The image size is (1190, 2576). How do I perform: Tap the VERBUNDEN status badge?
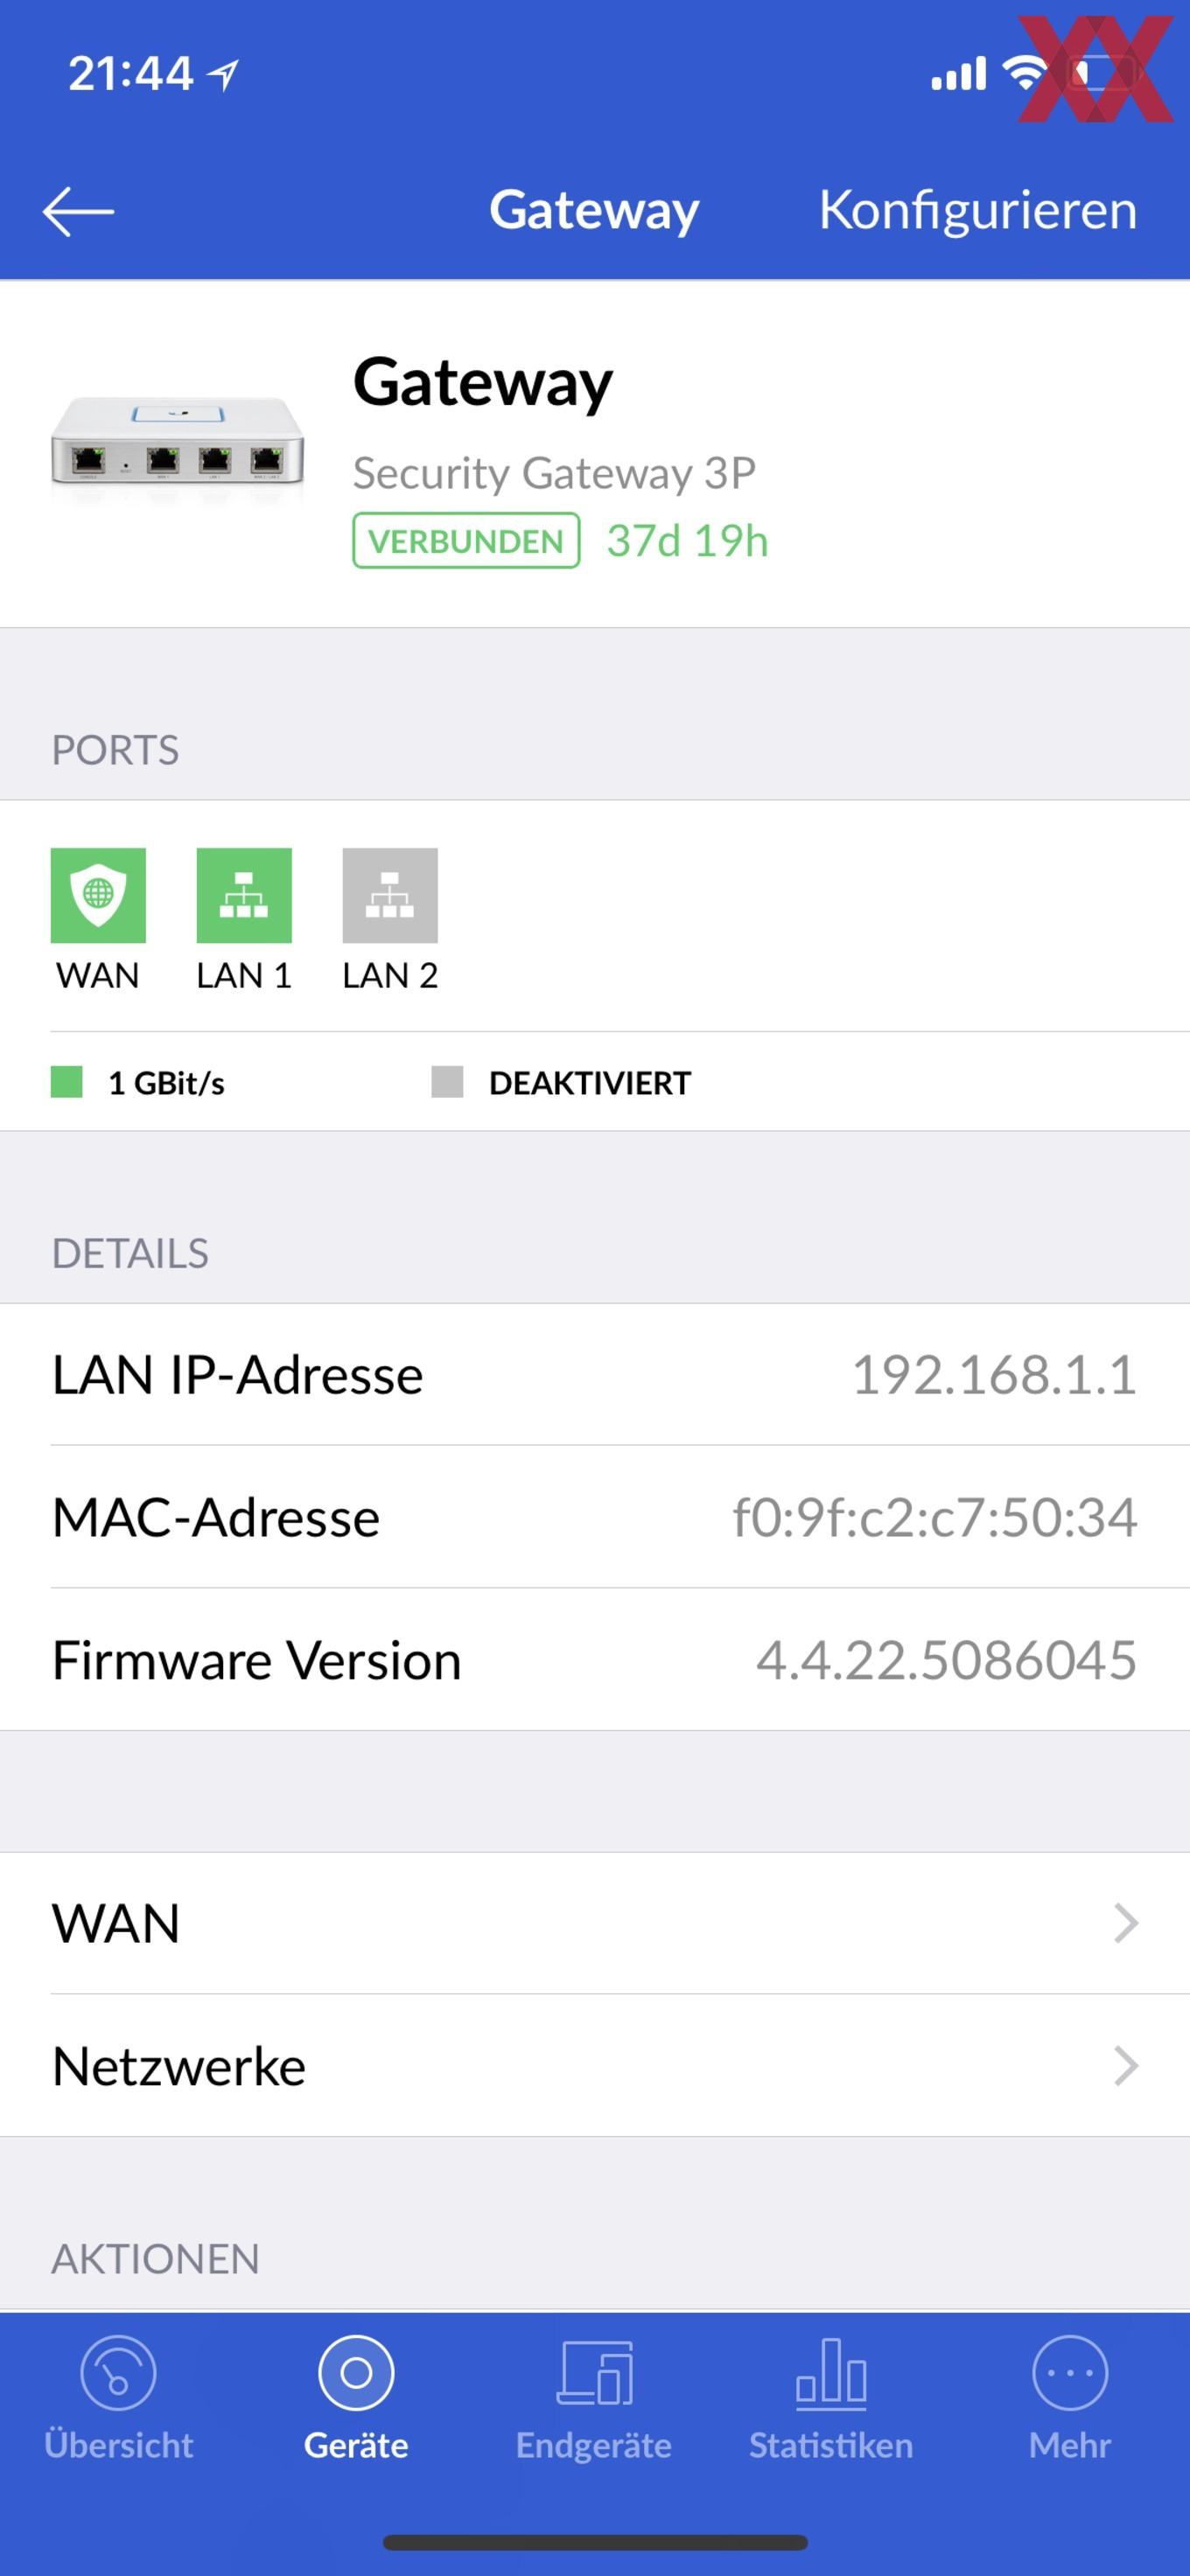click(x=466, y=541)
